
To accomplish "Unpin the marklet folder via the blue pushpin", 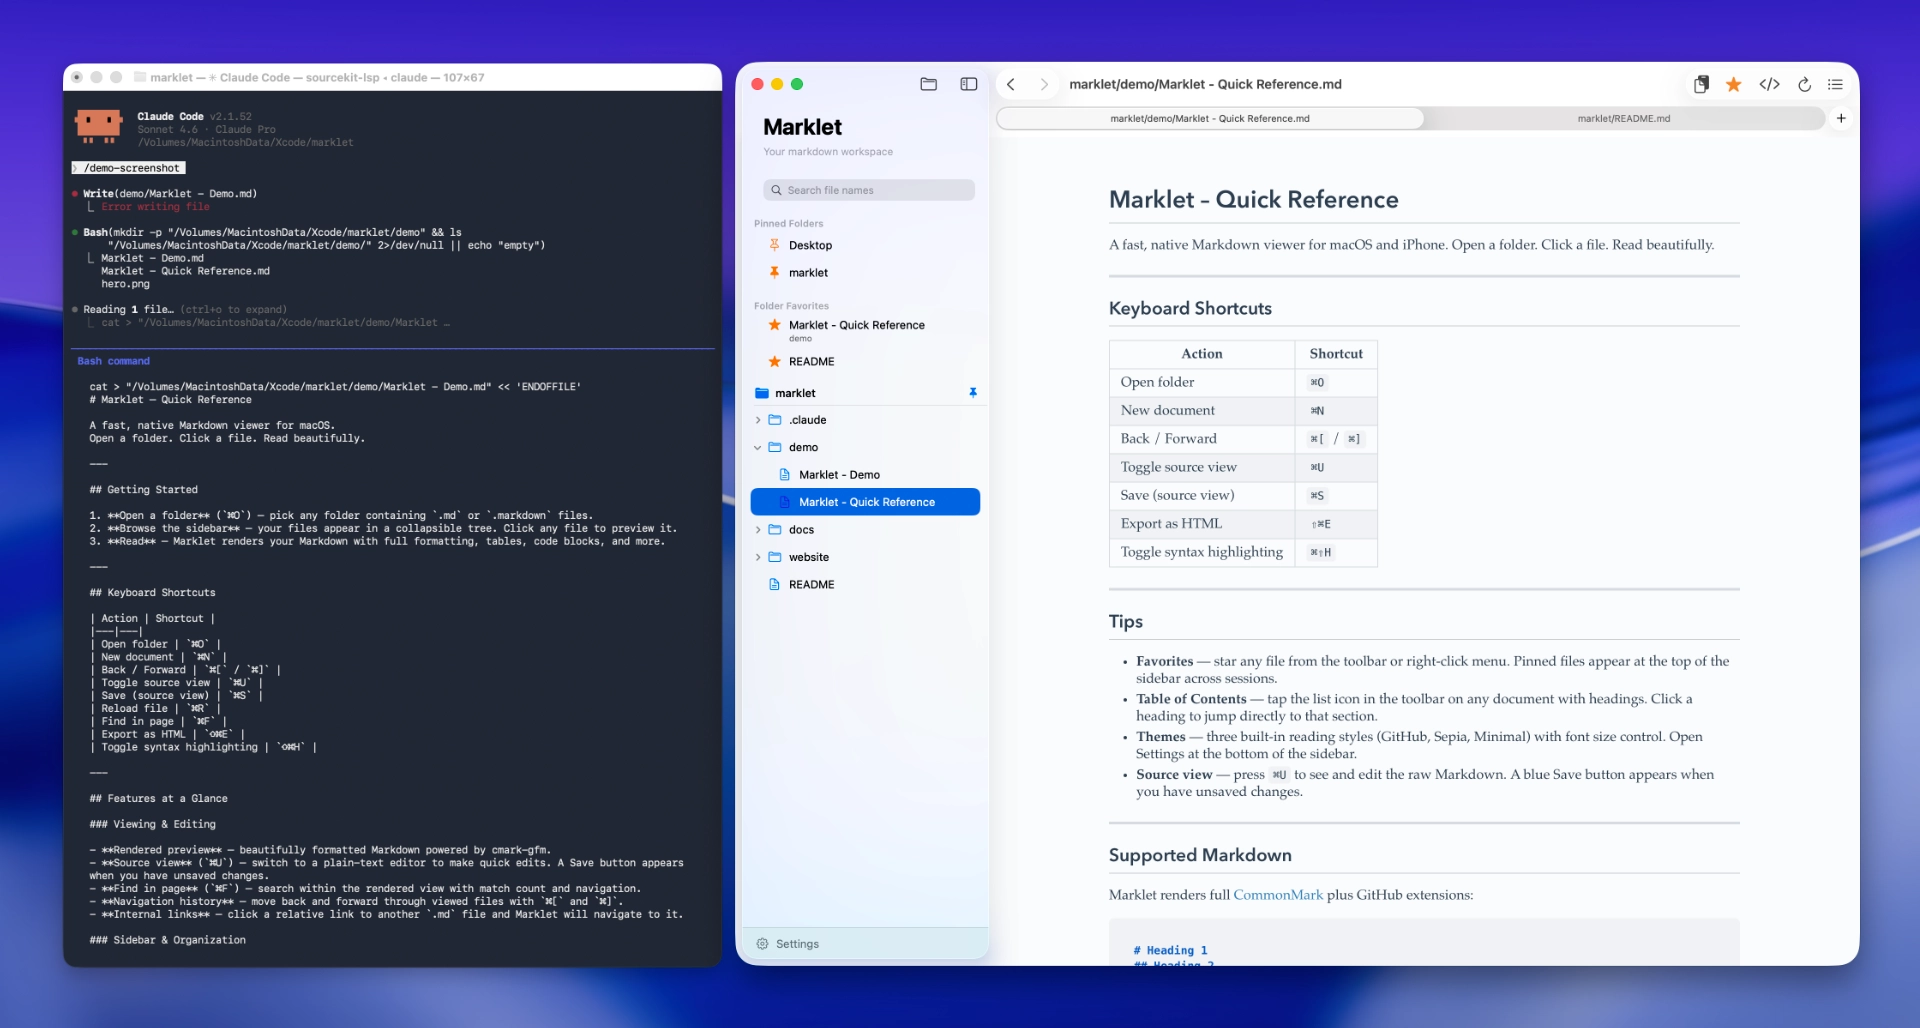I will 973,392.
